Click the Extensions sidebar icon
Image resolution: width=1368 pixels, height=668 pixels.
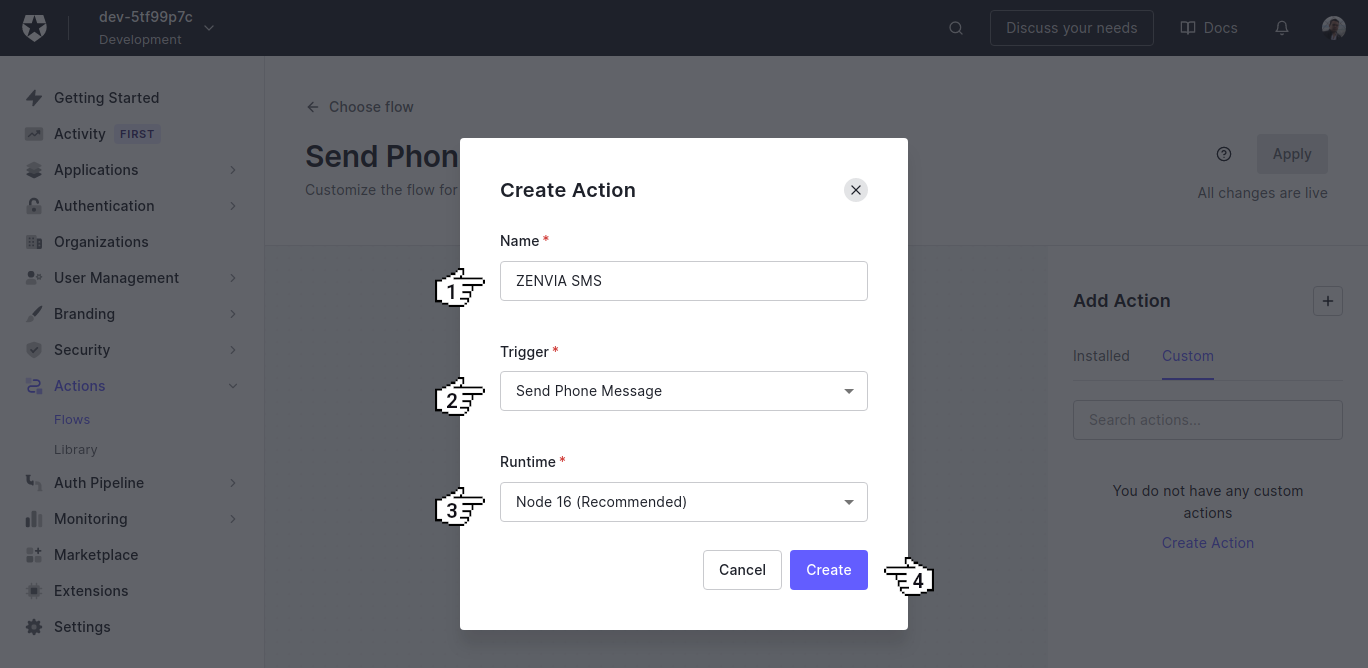pos(33,590)
